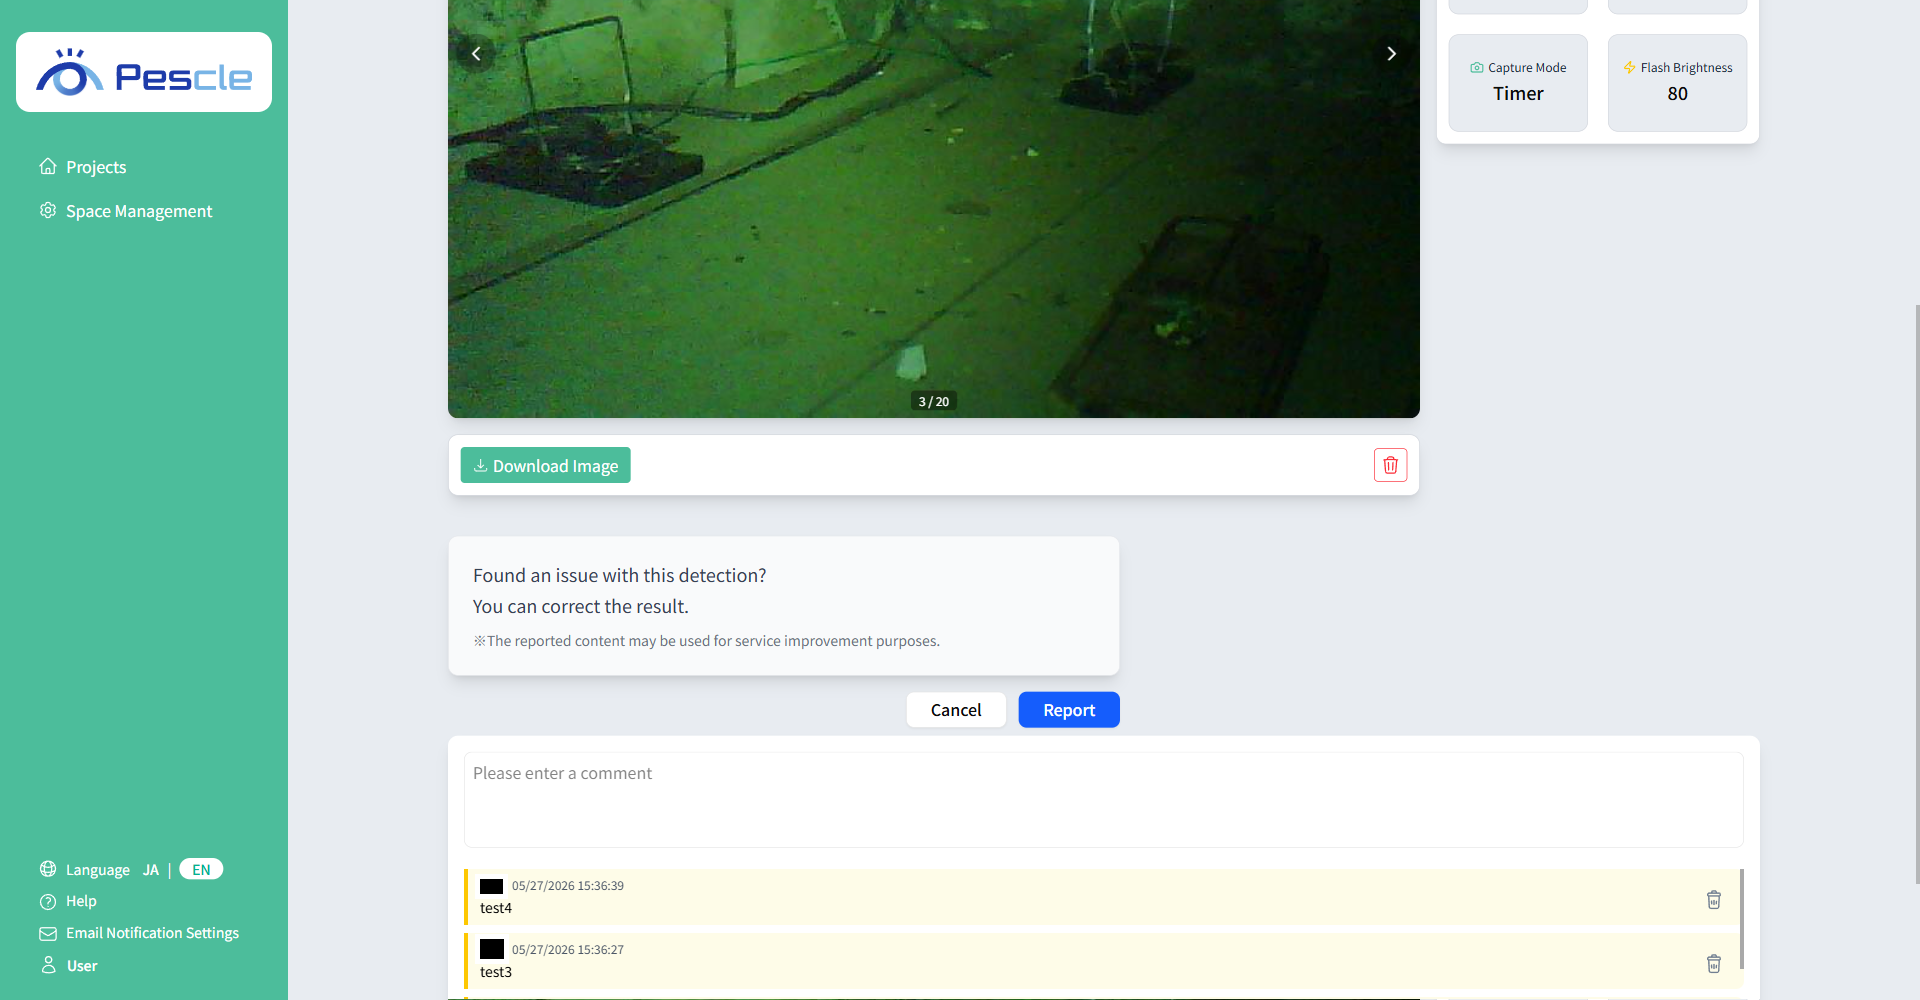Screen dimensions: 1920x1000
Task: Click the test3 comment author avatar
Action: tap(492, 949)
